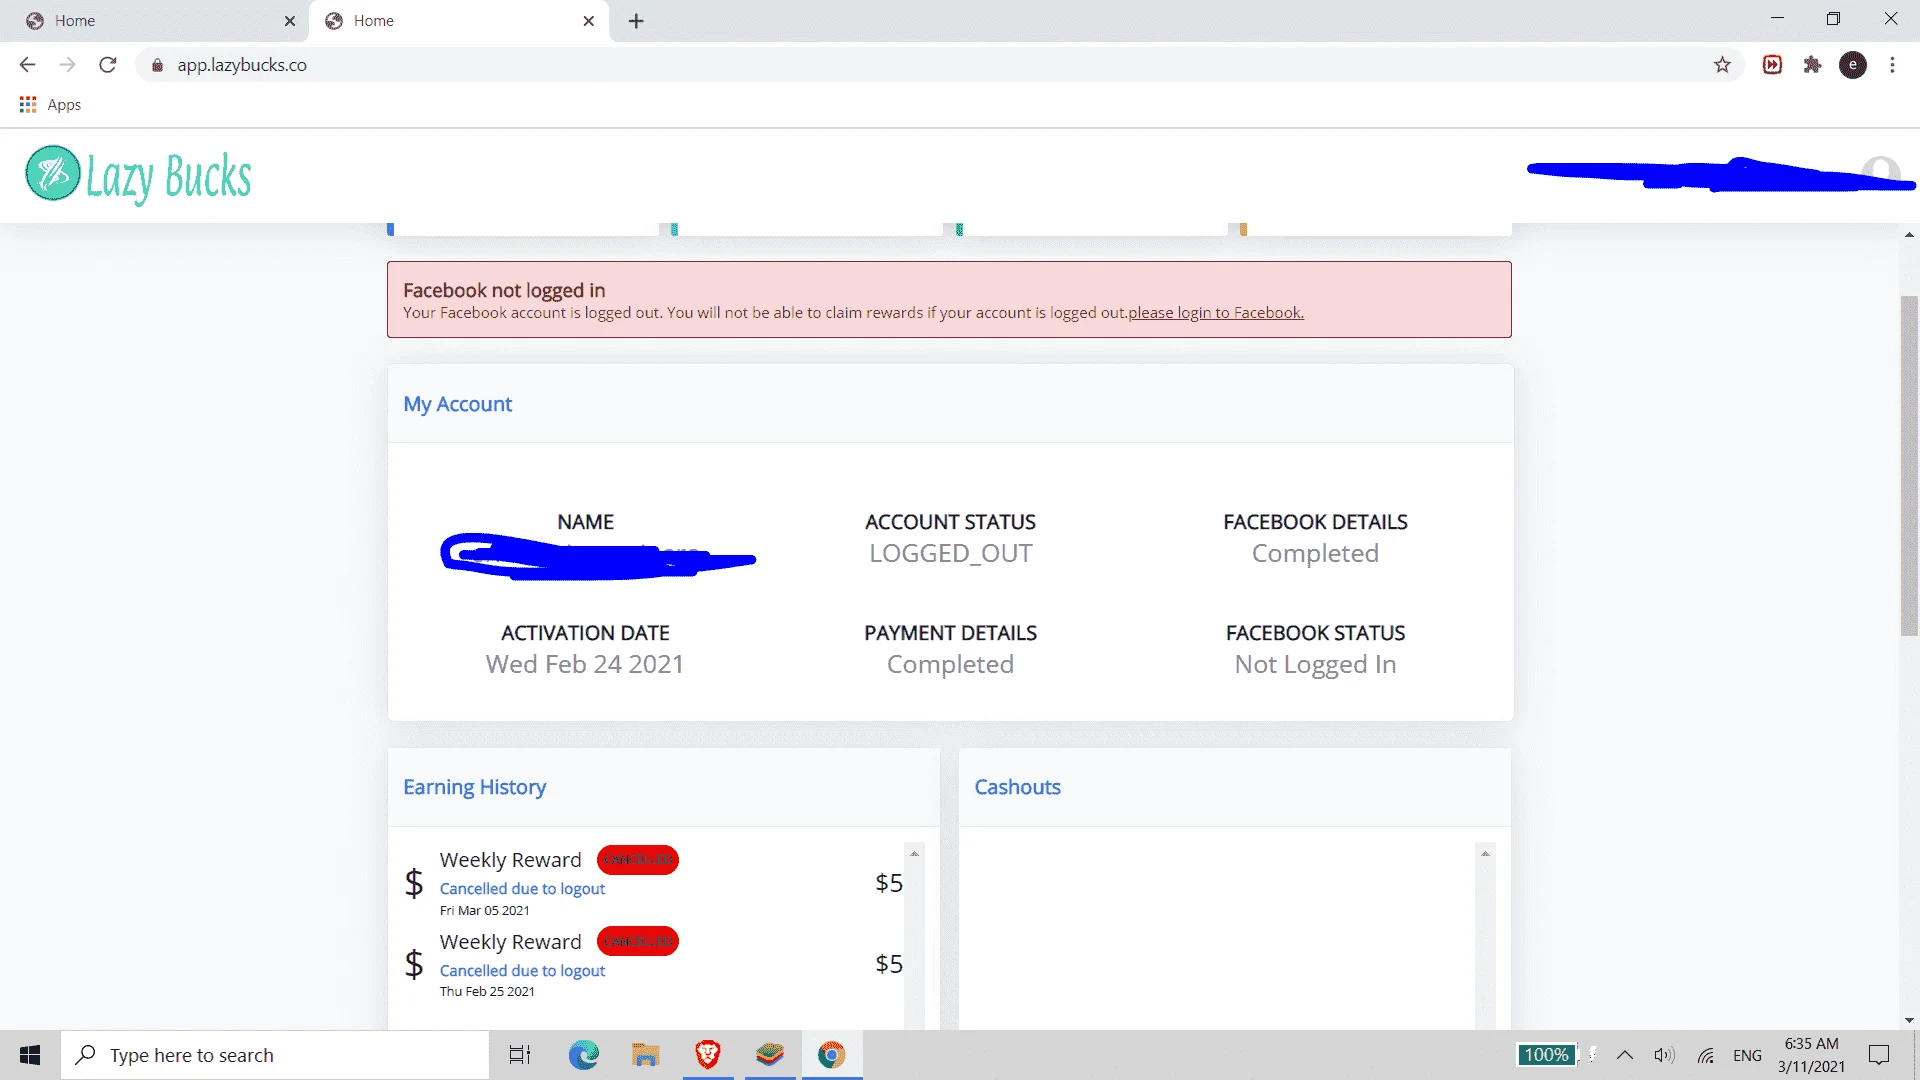Go back using the browser back arrow
The width and height of the screenshot is (1920, 1080).
27,65
